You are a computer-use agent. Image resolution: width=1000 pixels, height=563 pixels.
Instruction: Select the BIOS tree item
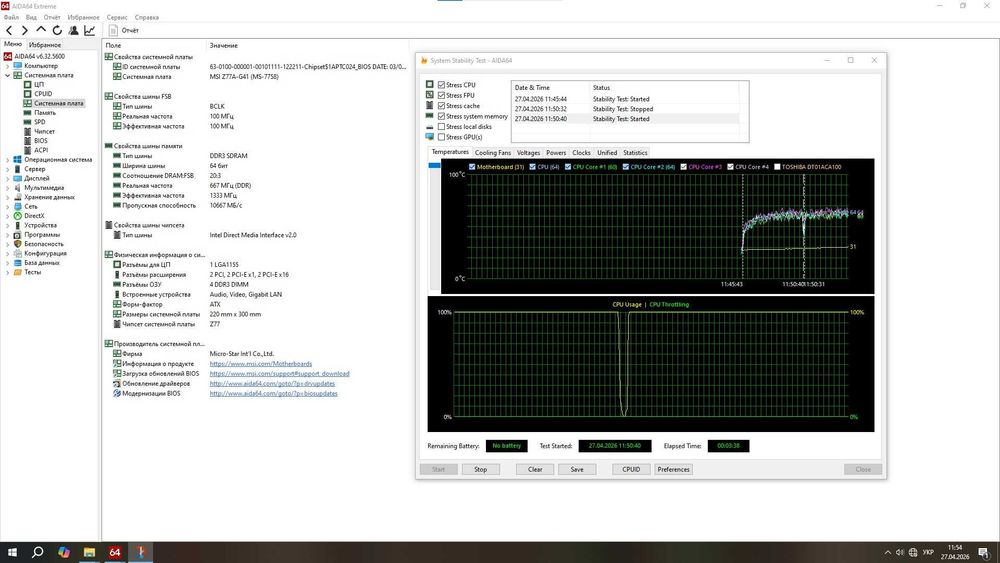tap(41, 140)
